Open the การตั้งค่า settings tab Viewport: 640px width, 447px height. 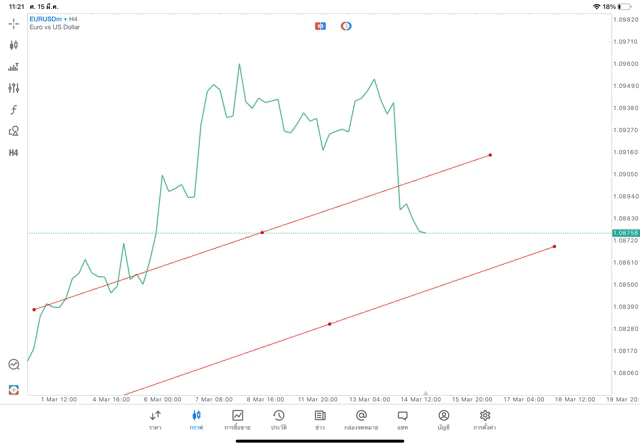coord(485,420)
